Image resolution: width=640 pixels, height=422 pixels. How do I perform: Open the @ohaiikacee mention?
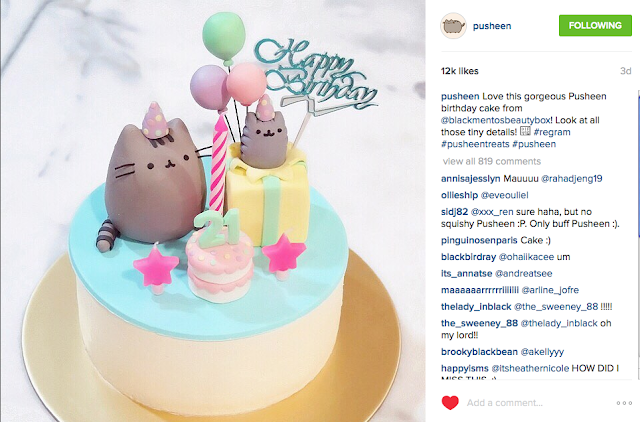[x=526, y=257]
